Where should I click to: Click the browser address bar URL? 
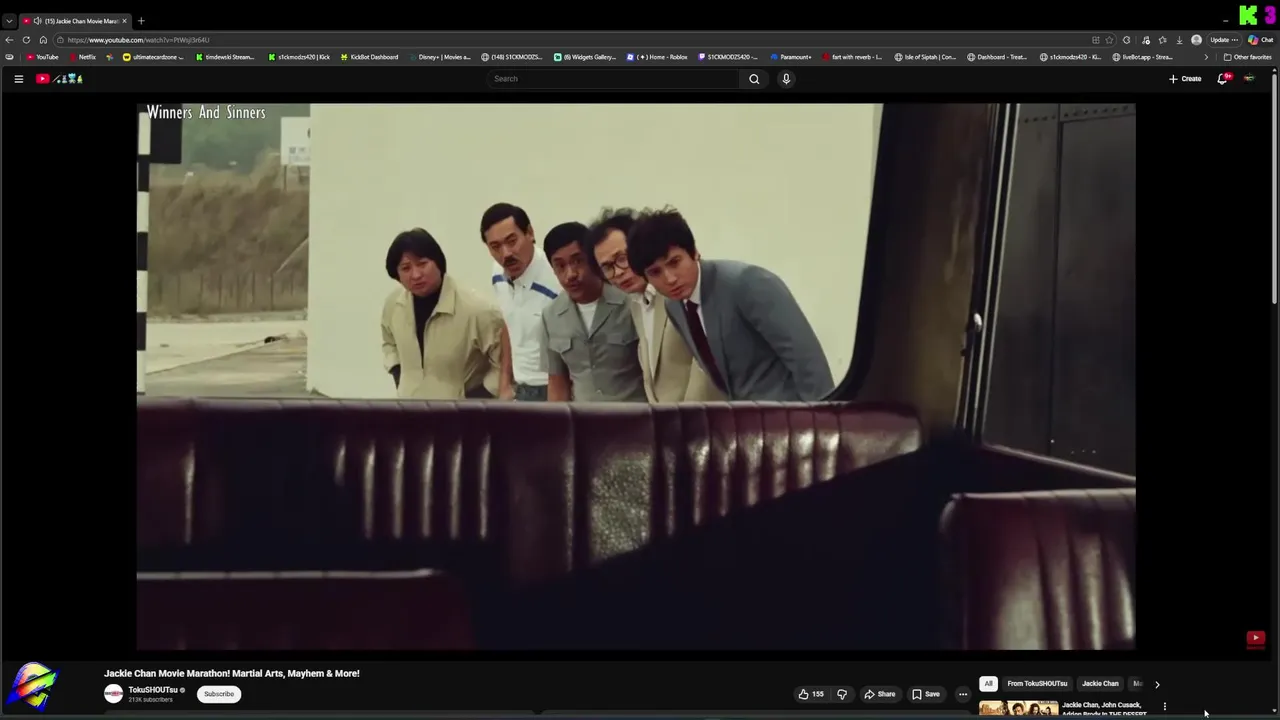tap(138, 40)
